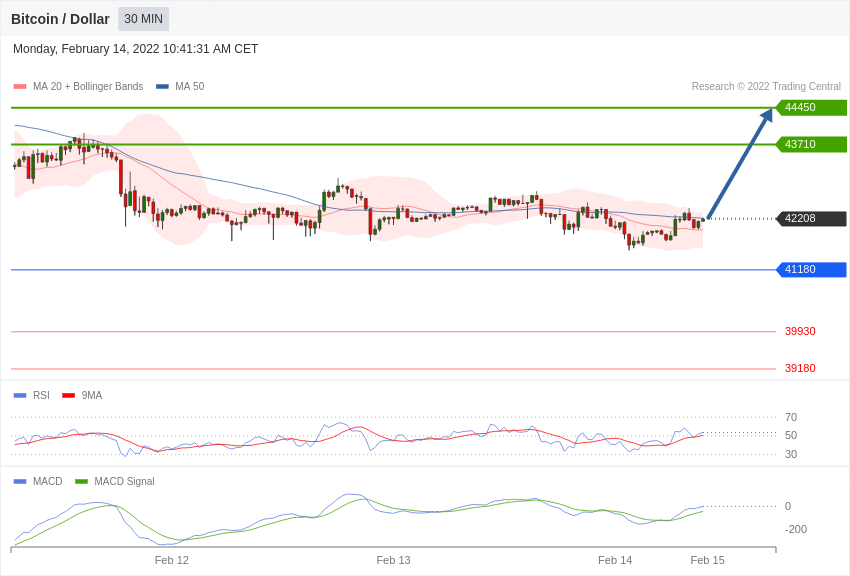850x576 pixels.
Task: Click the 42208 current price label
Action: [812, 218]
